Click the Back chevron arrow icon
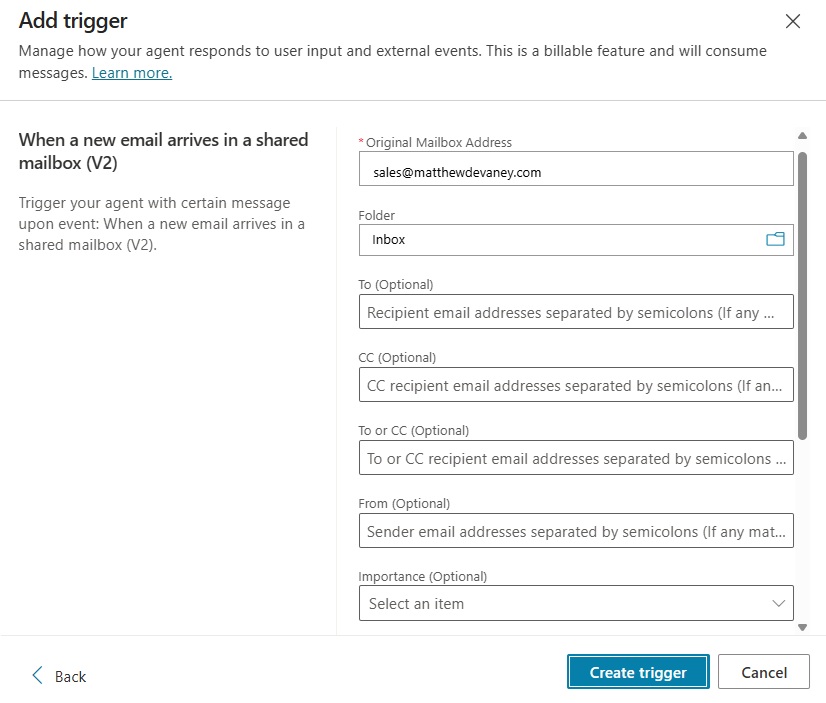This screenshot has height=703, width=826. 38,675
